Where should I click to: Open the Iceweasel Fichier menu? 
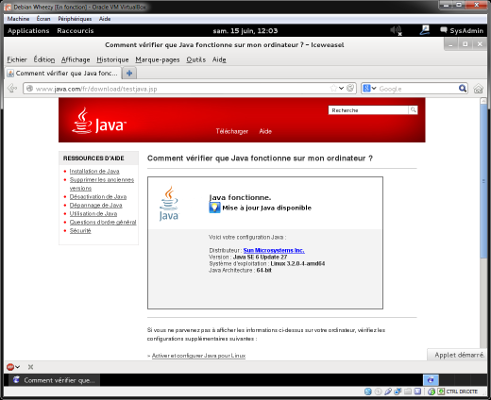pos(17,60)
